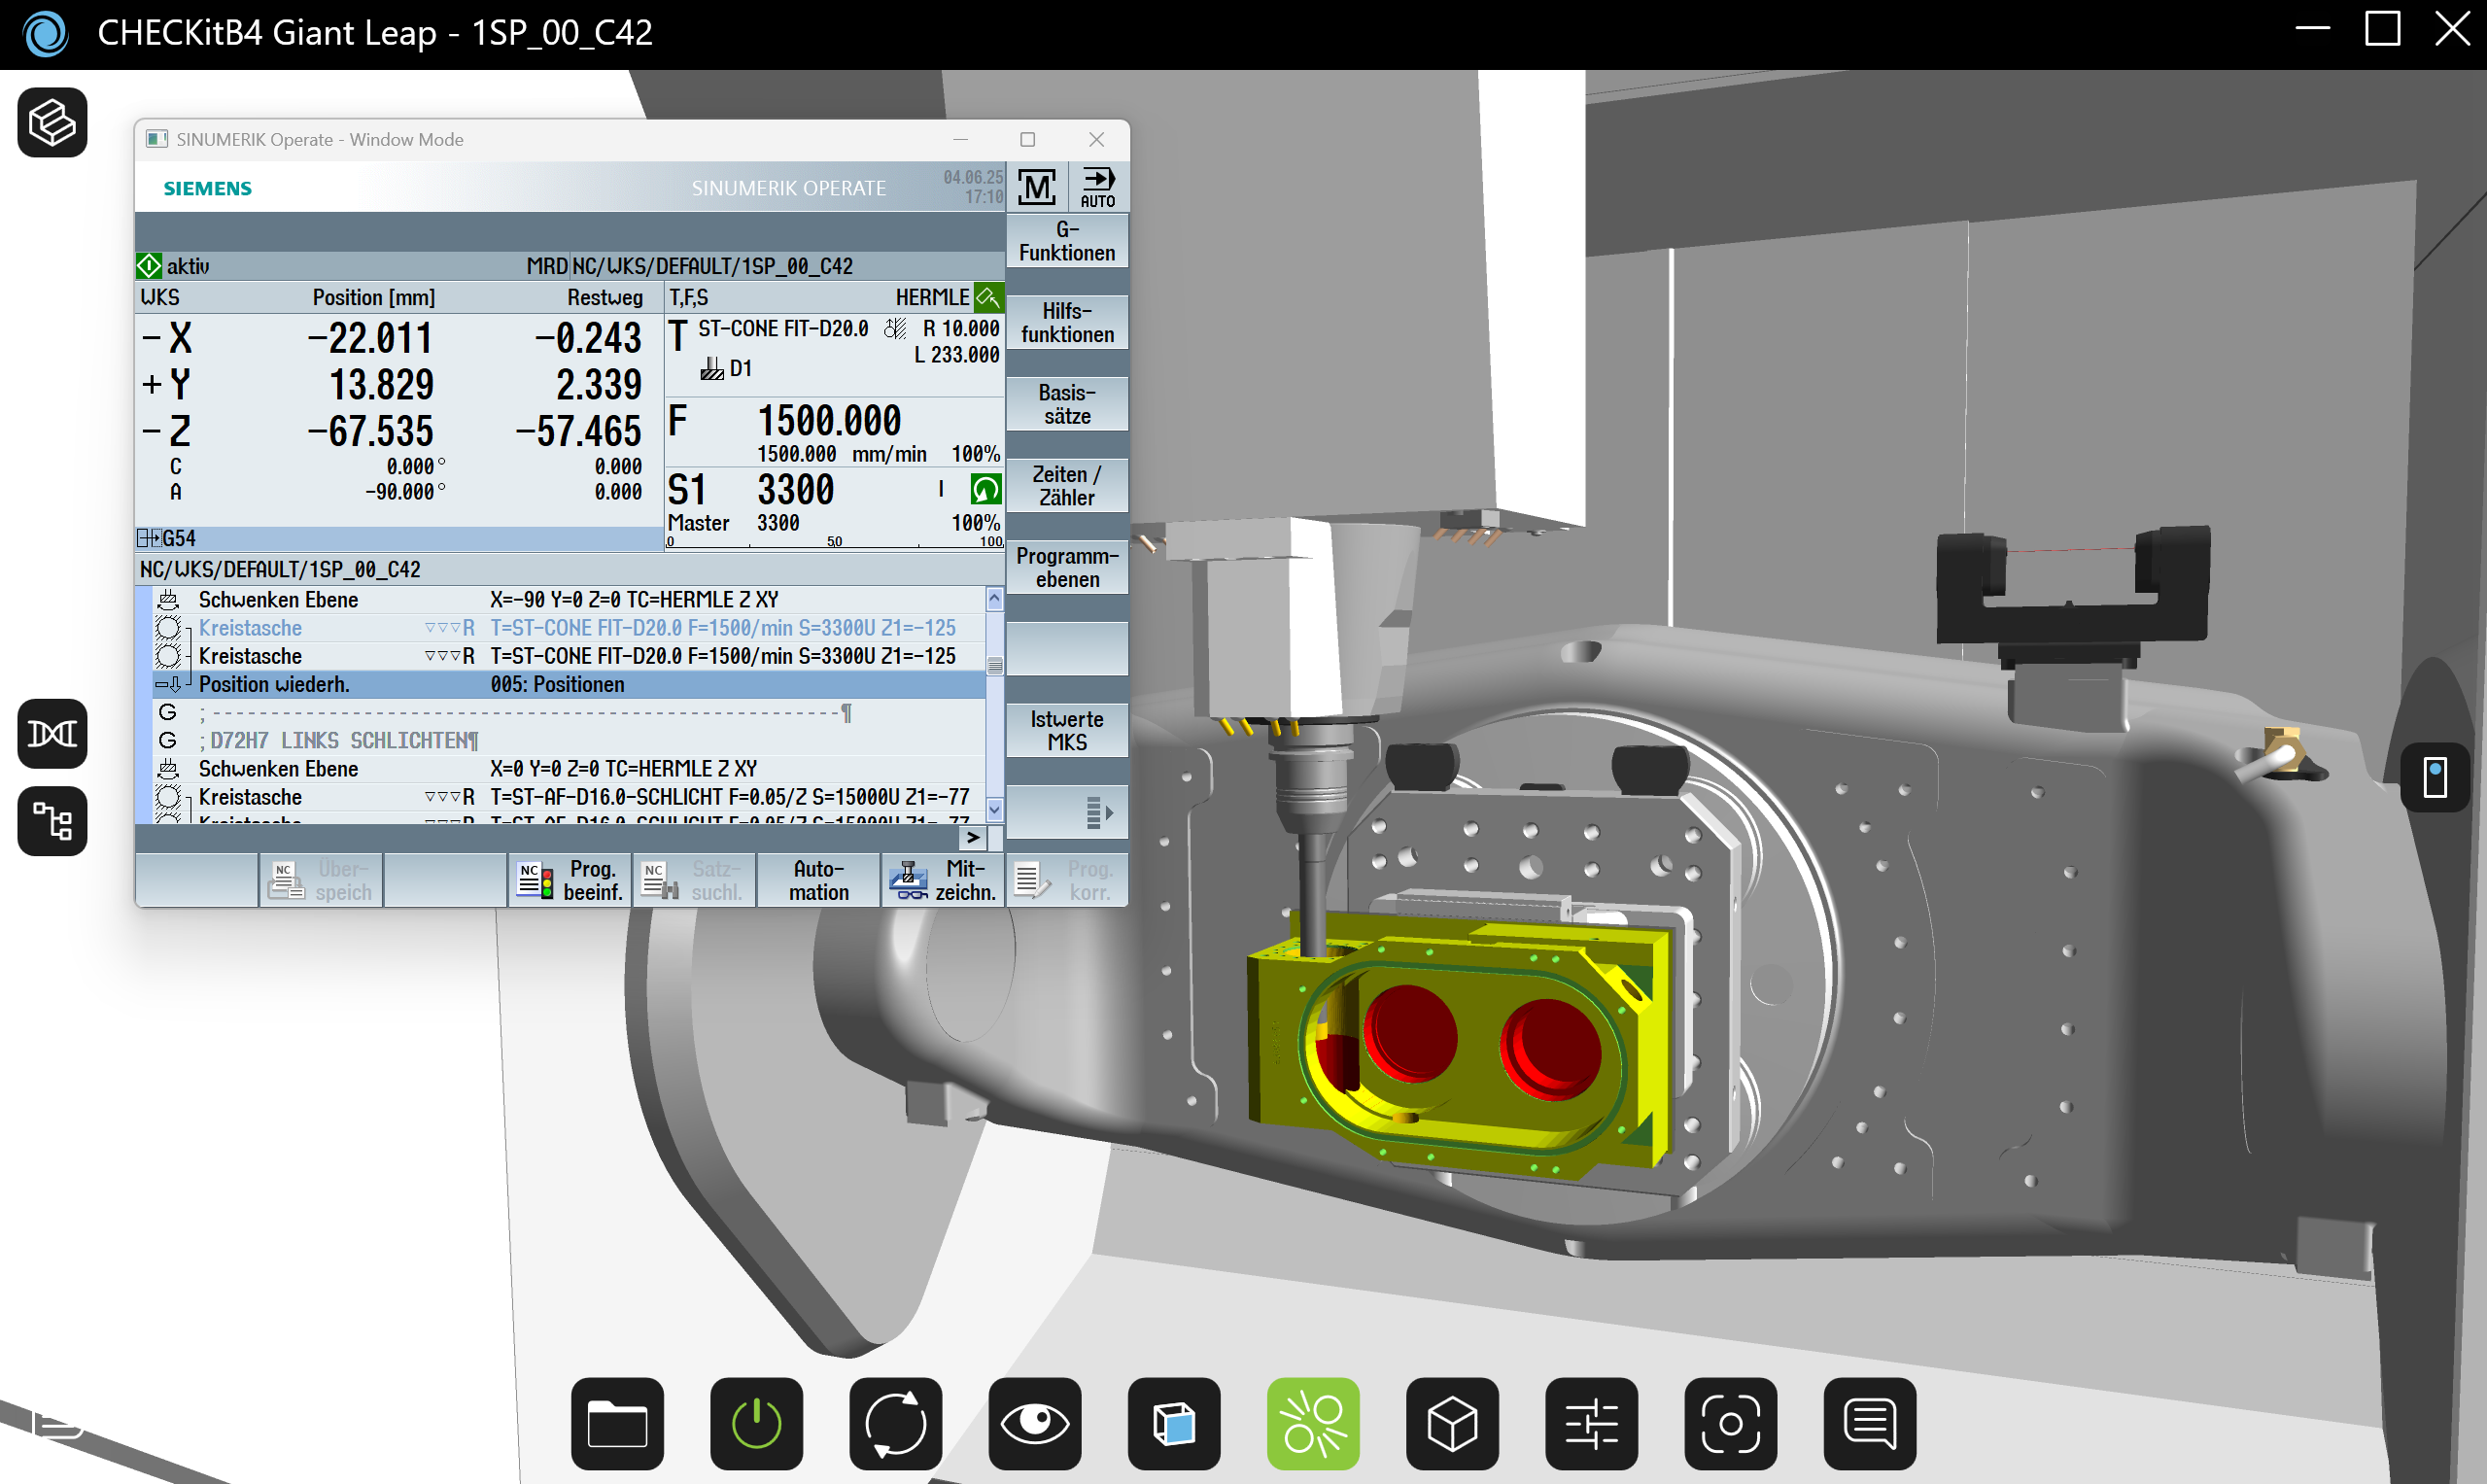
Task: Click the Überspeich softkey
Action: point(321,881)
